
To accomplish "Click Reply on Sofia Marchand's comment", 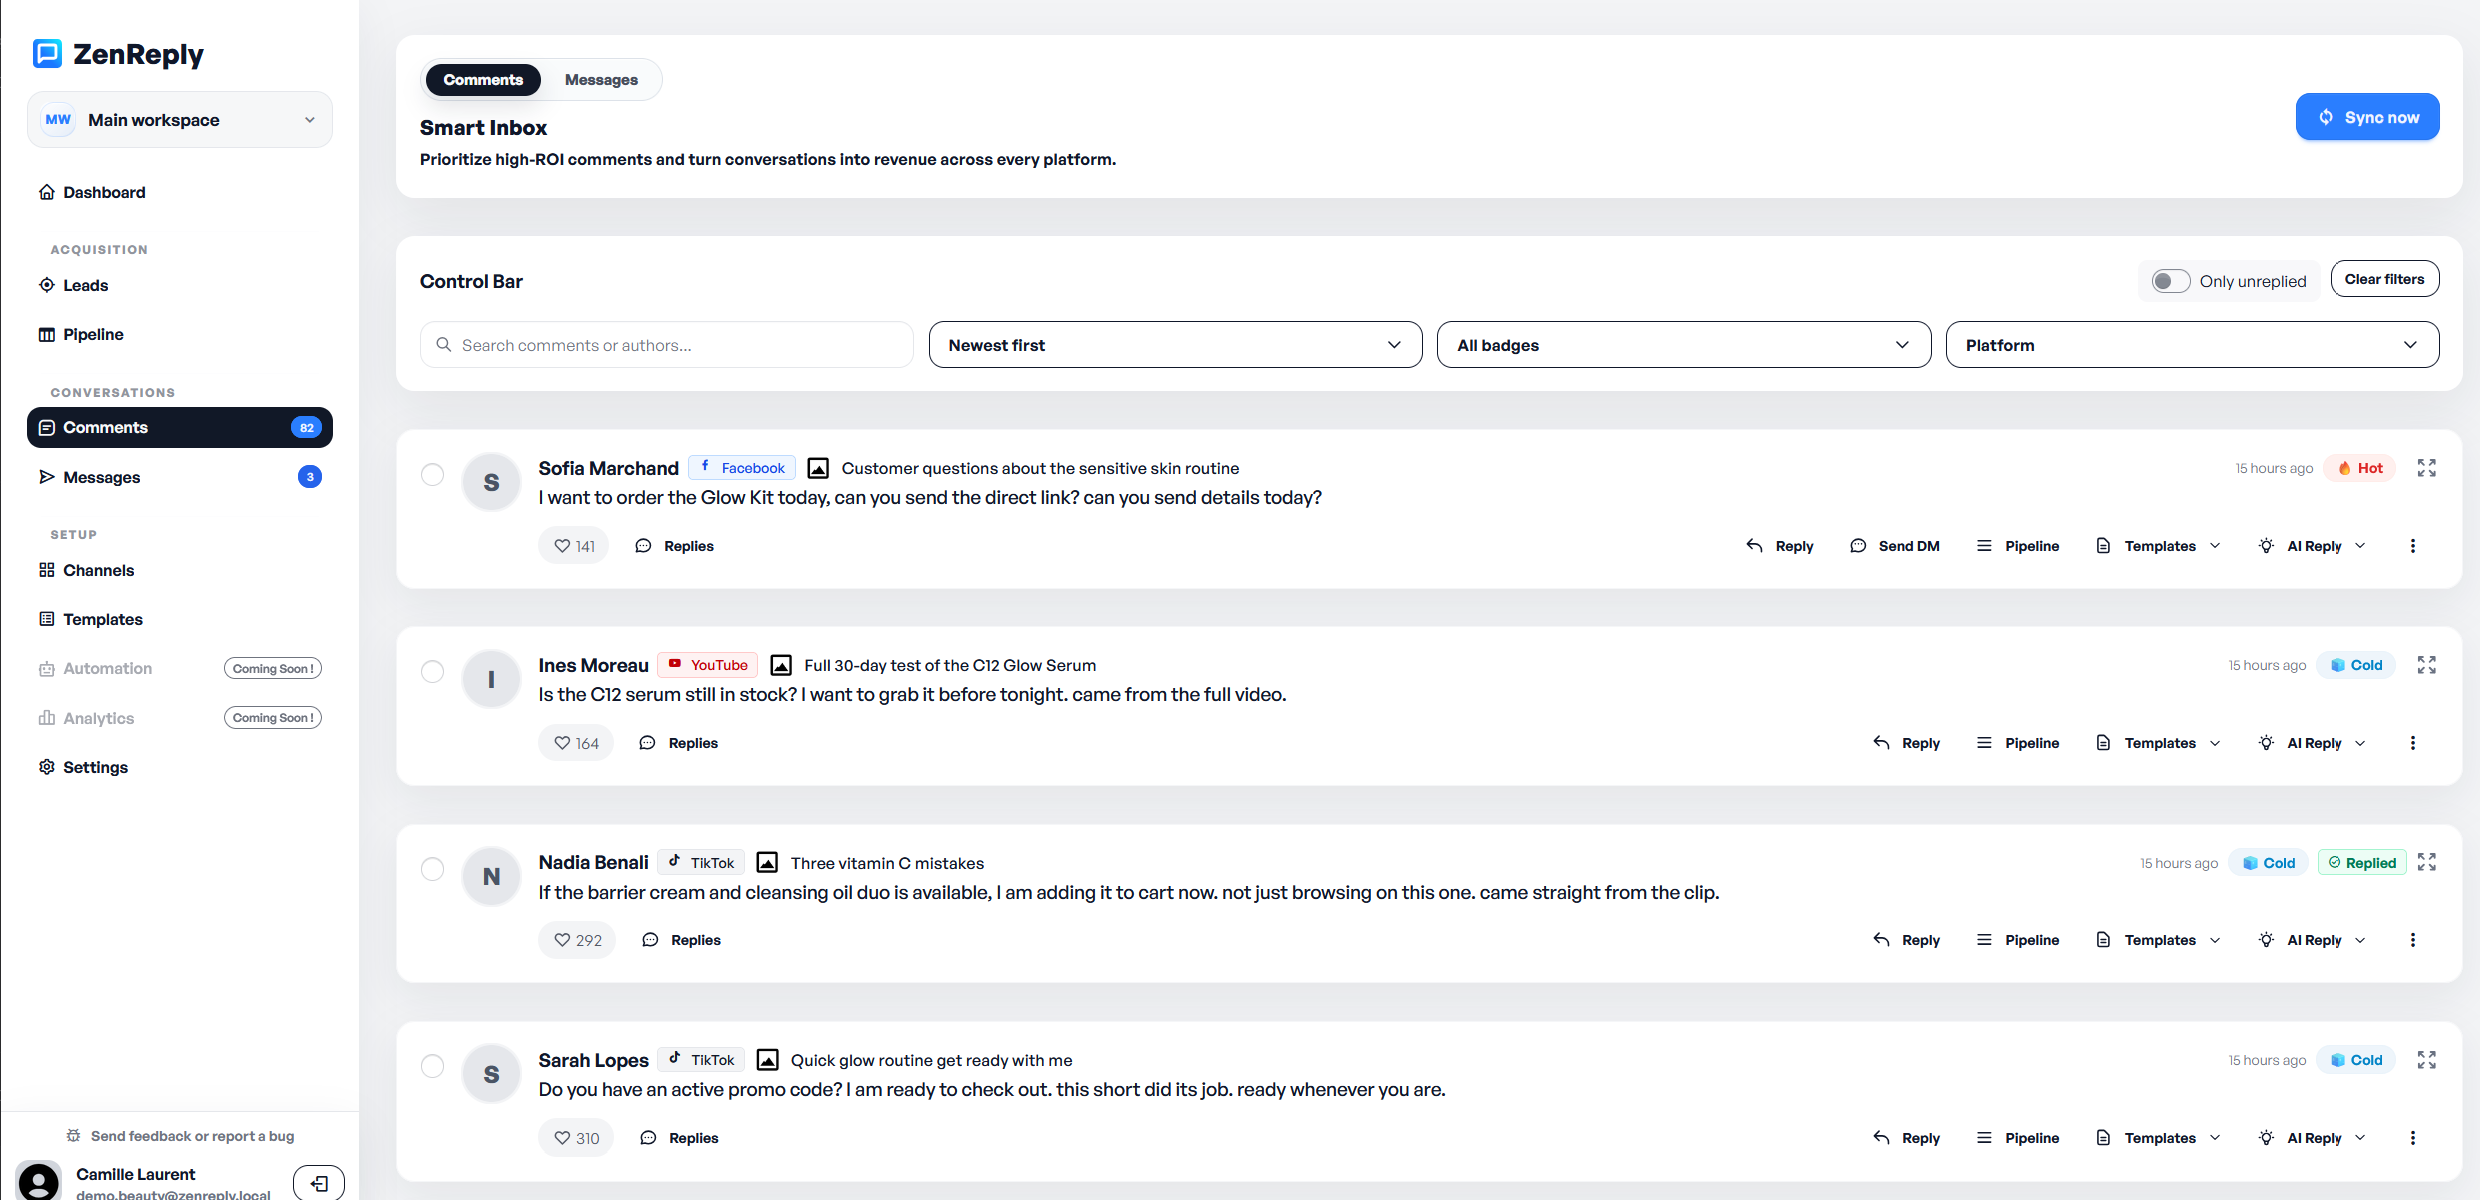I will [x=1780, y=546].
